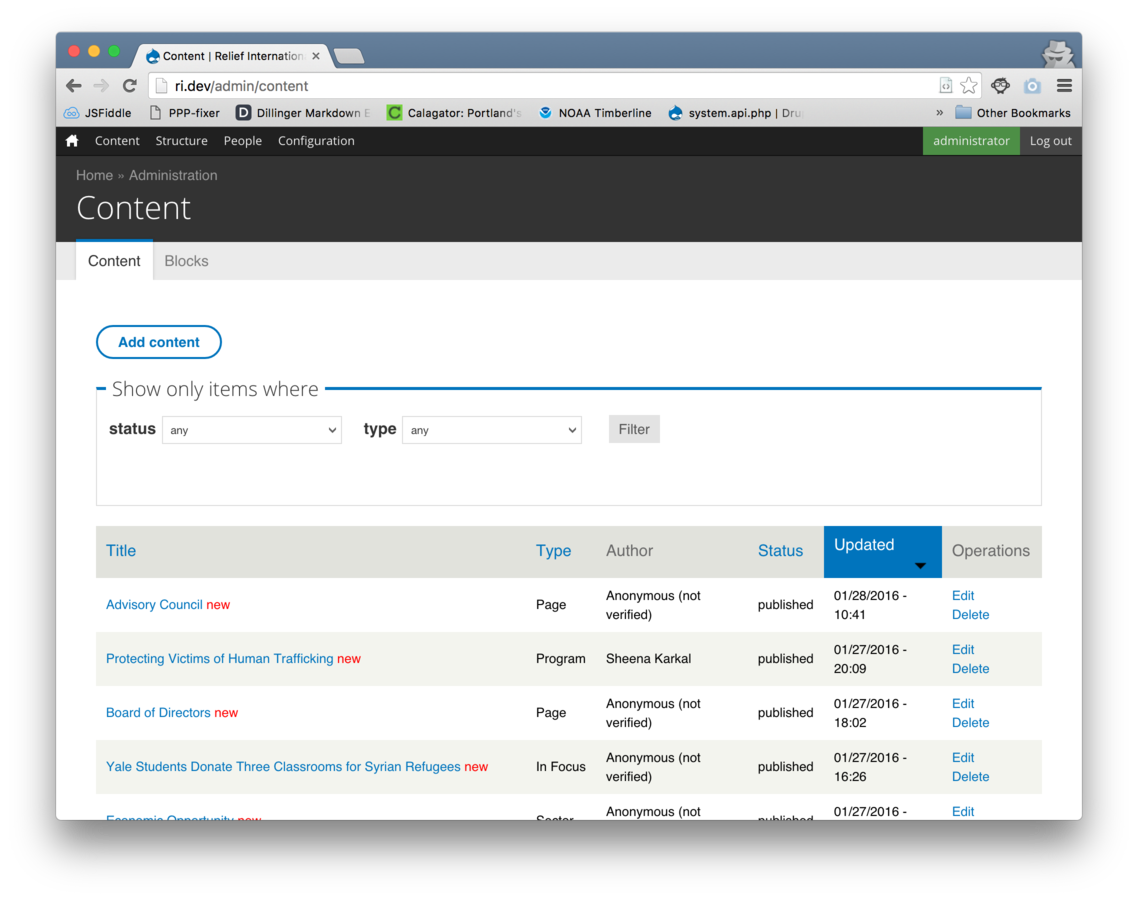The height and width of the screenshot is (900, 1138).
Task: Sort the table by Status
Action: pyautogui.click(x=780, y=550)
